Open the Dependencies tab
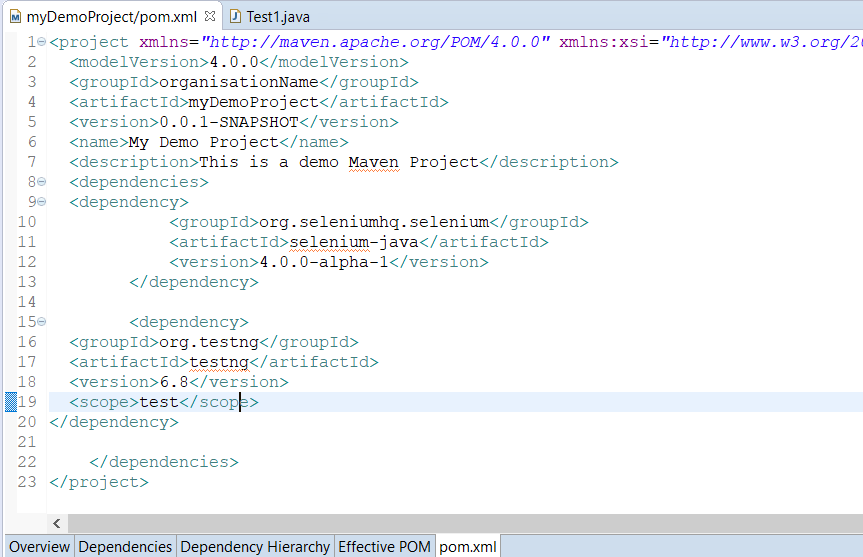 [x=125, y=547]
